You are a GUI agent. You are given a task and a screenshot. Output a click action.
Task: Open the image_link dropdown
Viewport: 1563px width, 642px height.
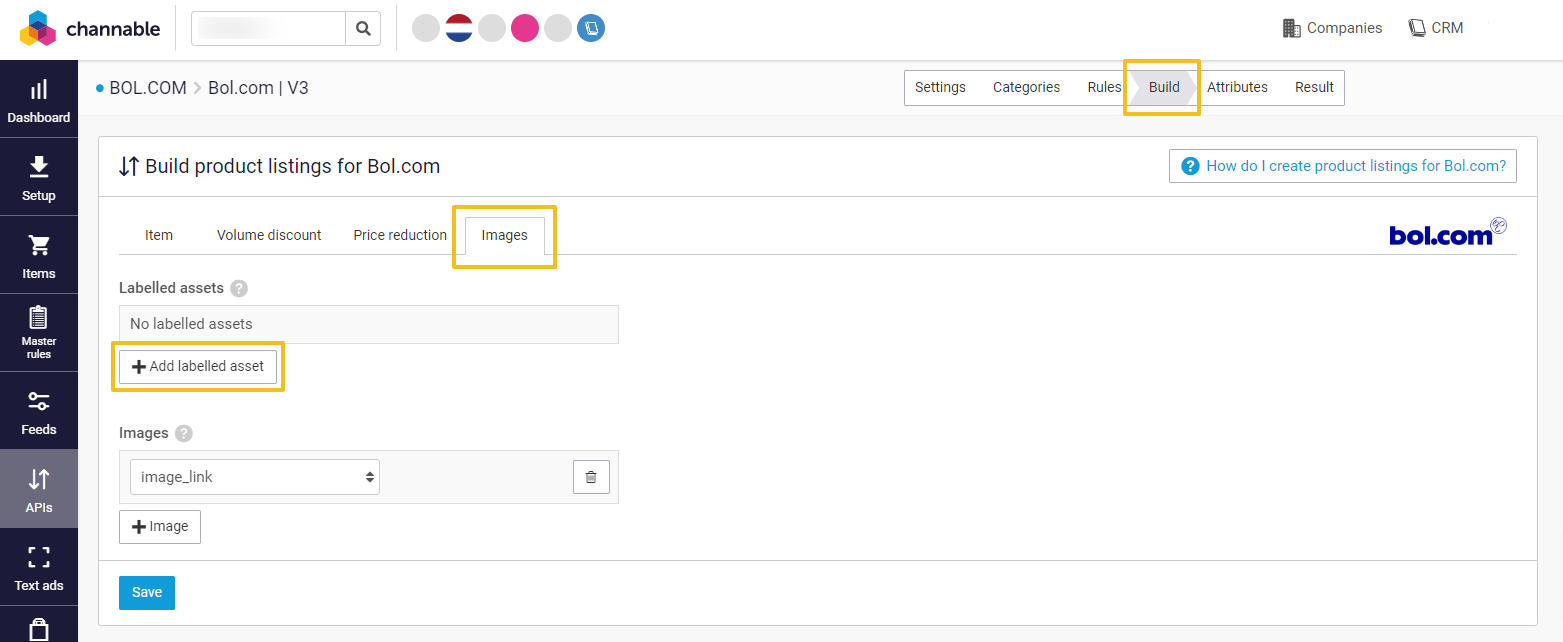pos(255,477)
